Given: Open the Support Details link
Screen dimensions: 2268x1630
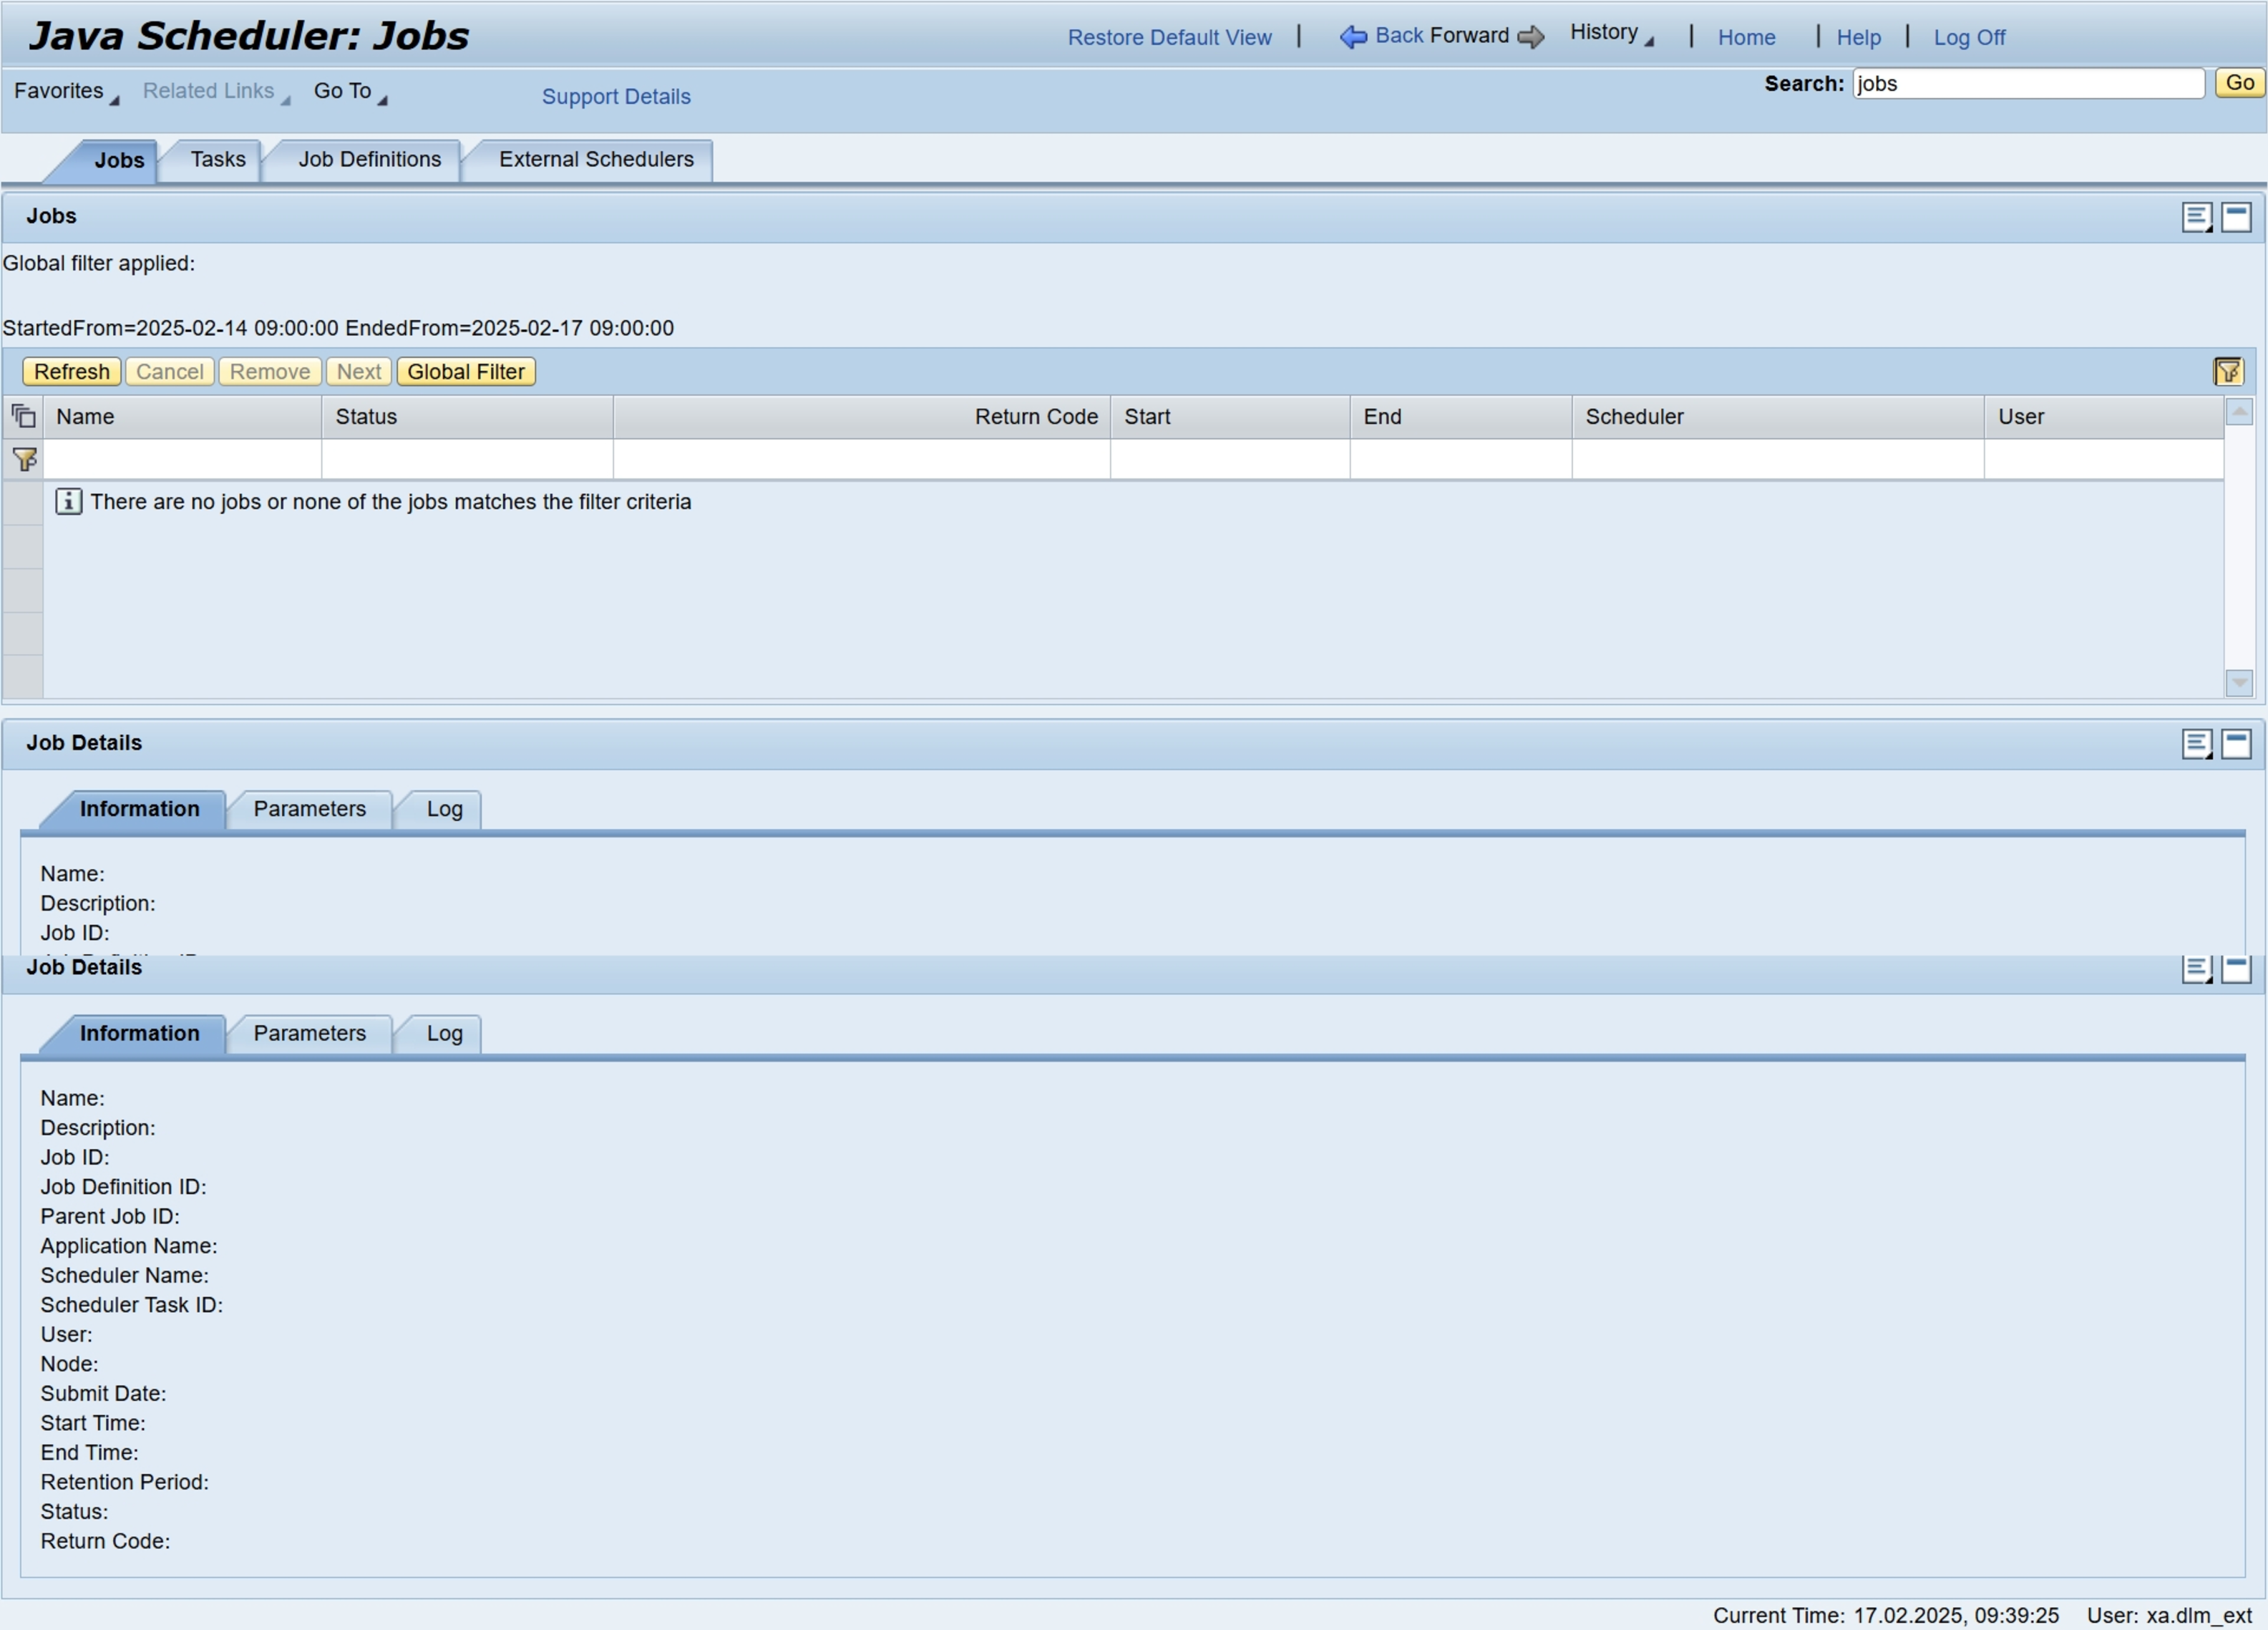Looking at the screenshot, I should (x=616, y=97).
